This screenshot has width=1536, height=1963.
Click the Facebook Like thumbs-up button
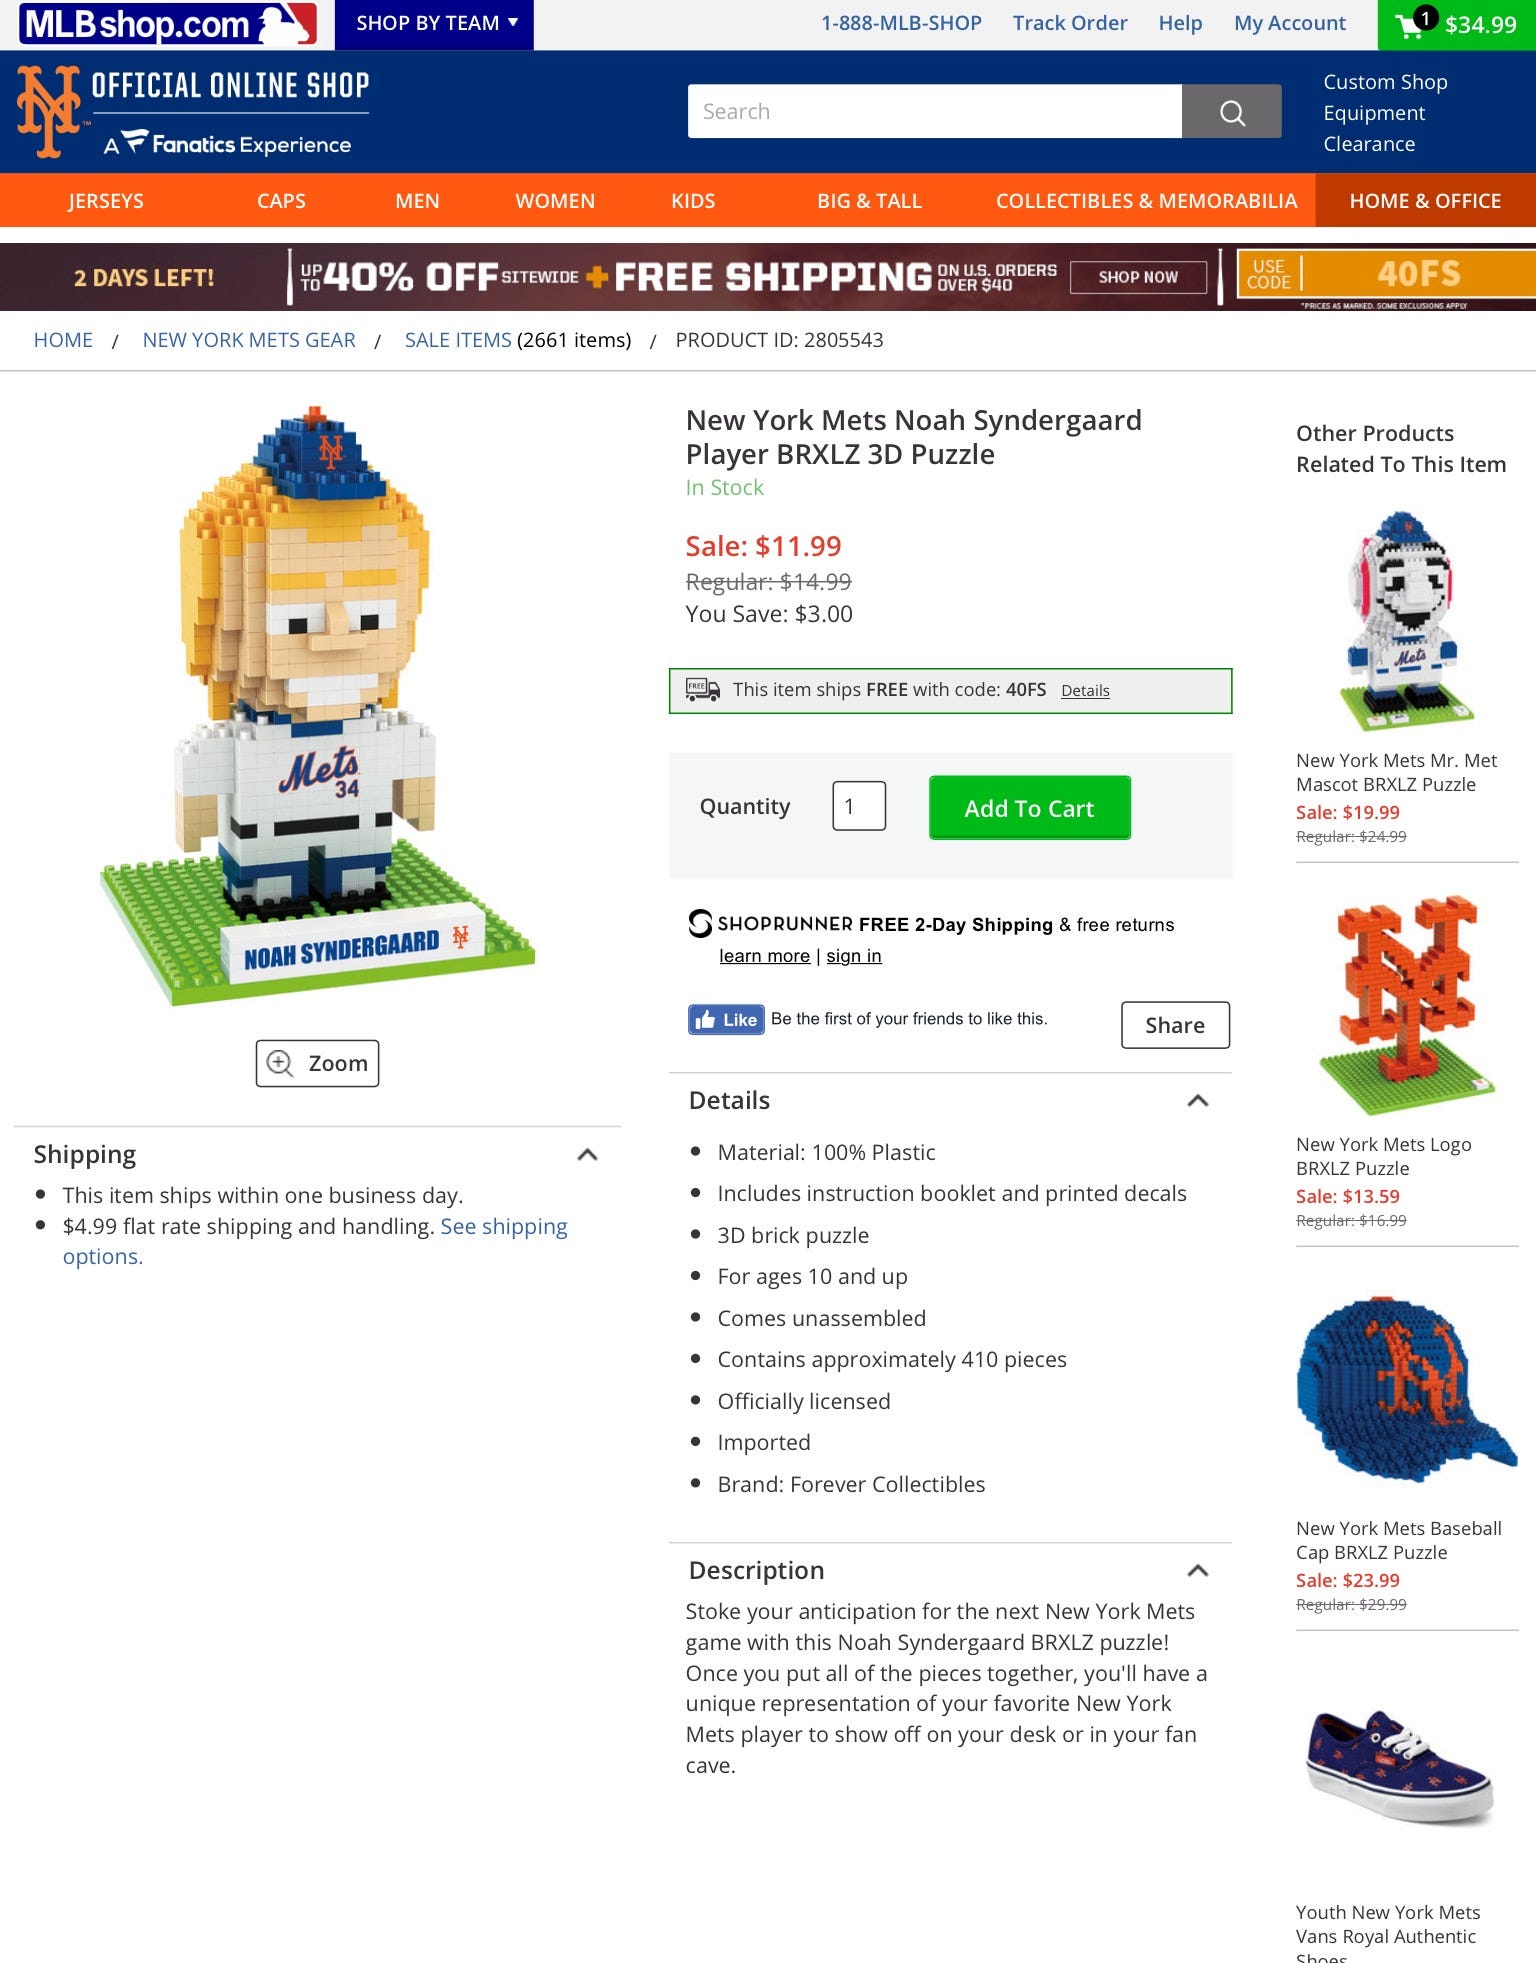(726, 1019)
